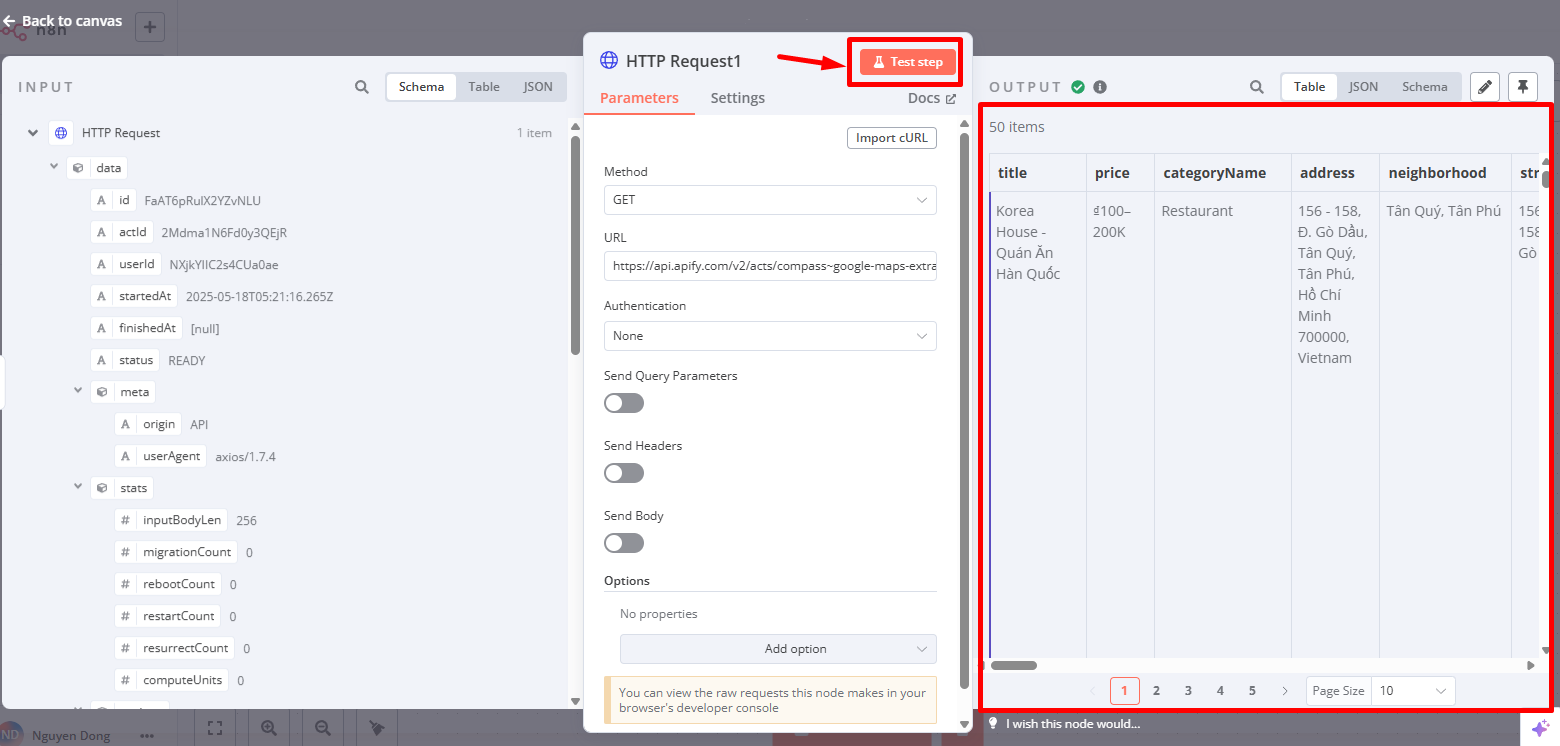Image resolution: width=1560 pixels, height=746 pixels.
Task: Click the output info icon
Action: coord(1100,87)
